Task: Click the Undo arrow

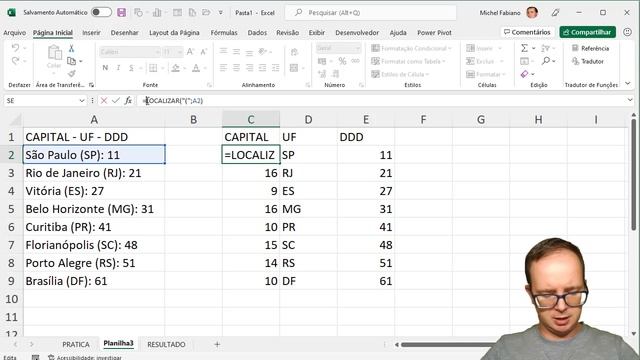Action: [16, 48]
